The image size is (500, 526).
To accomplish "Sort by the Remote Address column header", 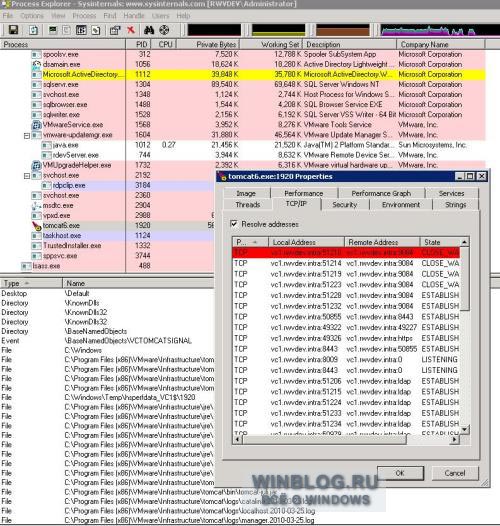I will coord(382,242).
